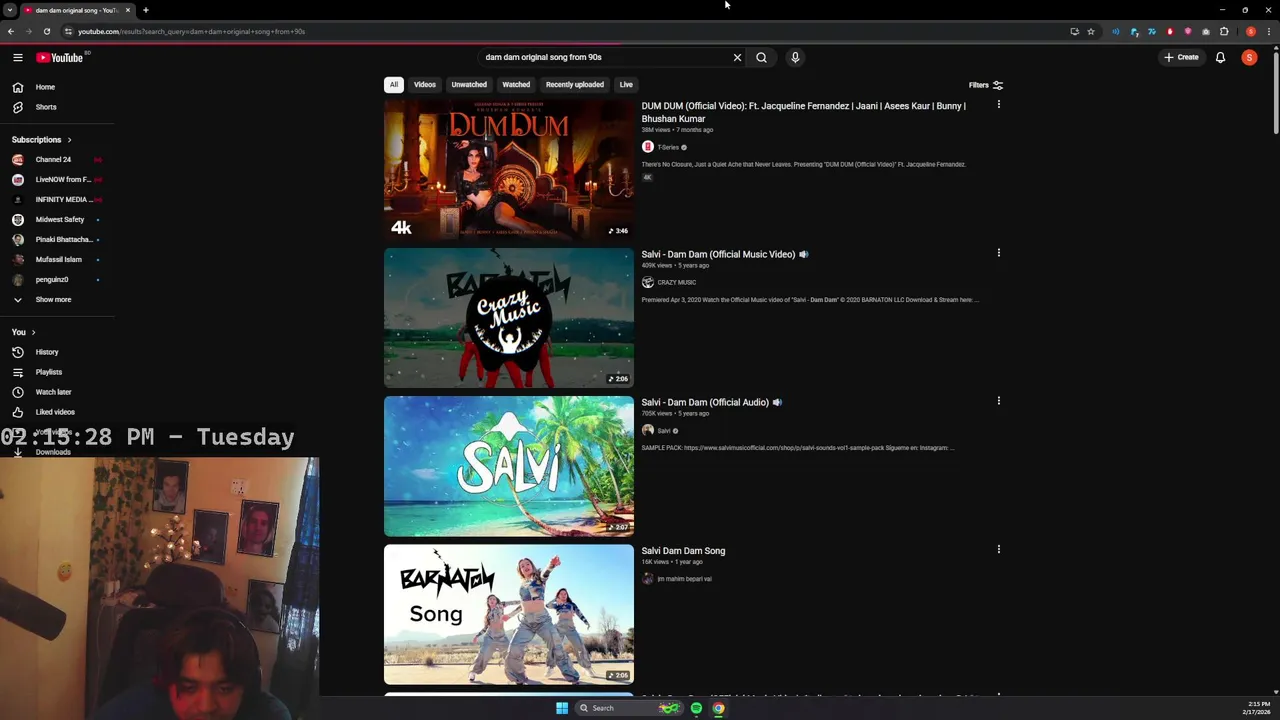
Task: Open the LiveNOW from F... subscription
Action: (56, 180)
